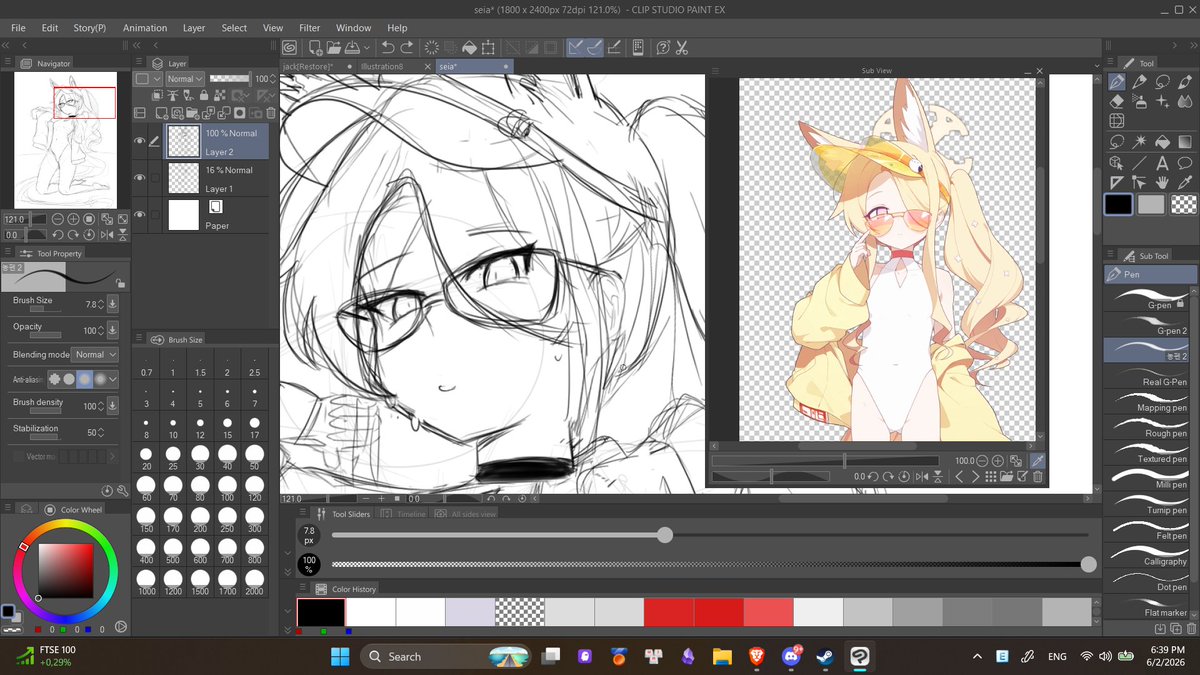Click New layer folder icon
Screen dimensions: 1200x675
(x=192, y=113)
